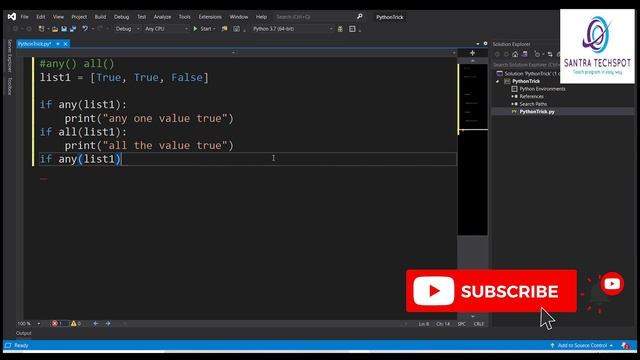
Task: Click Solution Explorer Back navigation icon
Action: (497, 54)
